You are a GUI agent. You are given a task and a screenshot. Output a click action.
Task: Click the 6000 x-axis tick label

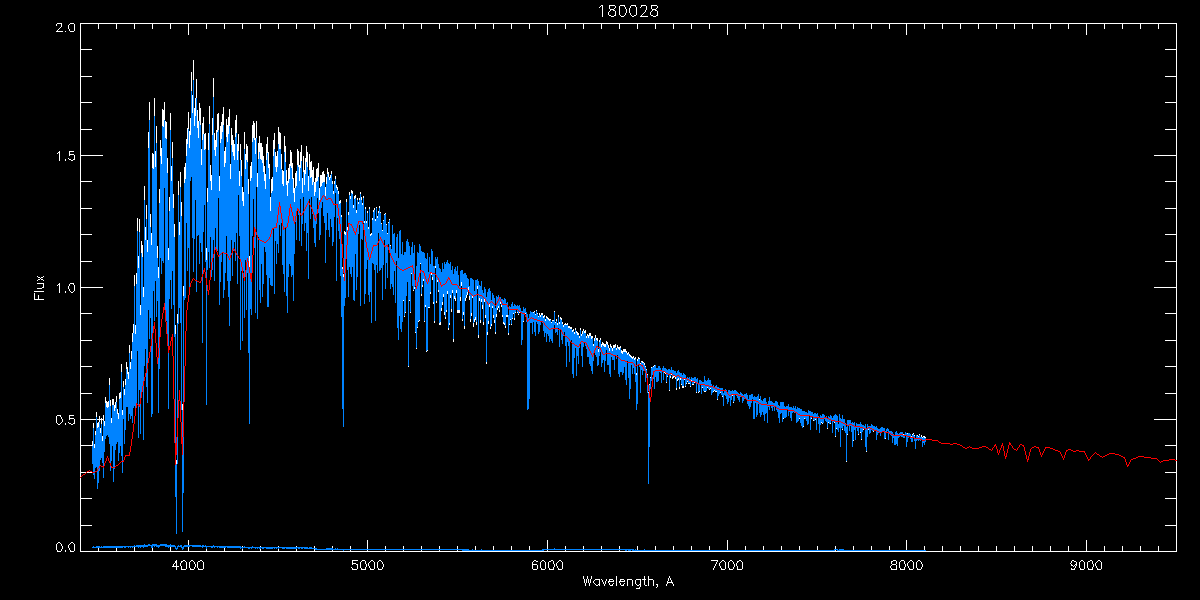click(x=547, y=564)
